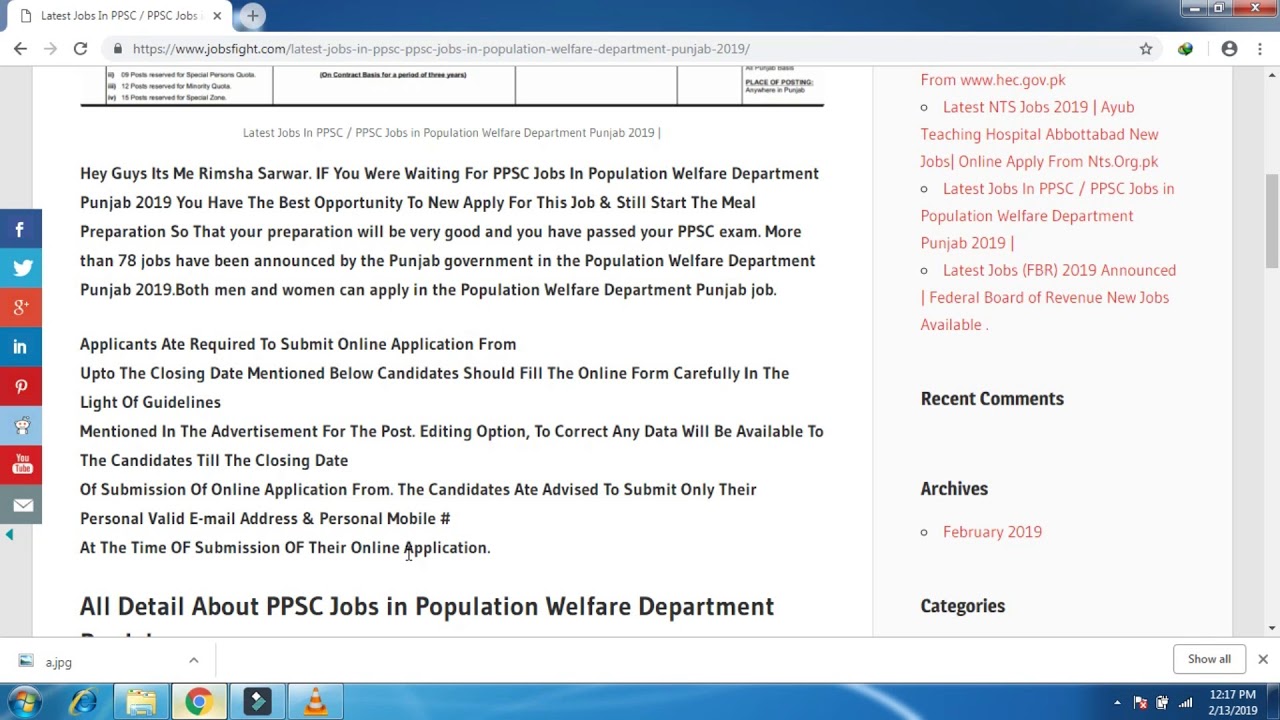
Task: Share via Reddit sidebar icon
Action: click(x=20, y=426)
